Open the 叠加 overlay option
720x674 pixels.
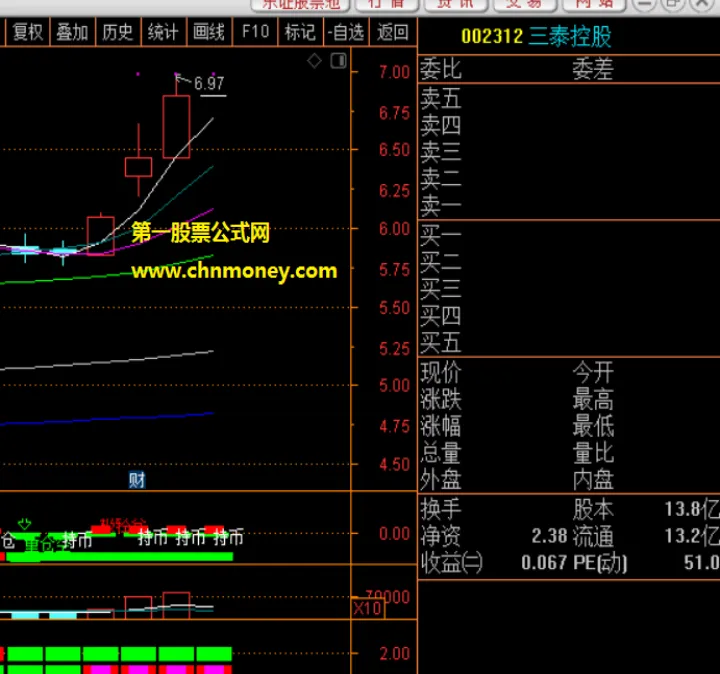[72, 32]
